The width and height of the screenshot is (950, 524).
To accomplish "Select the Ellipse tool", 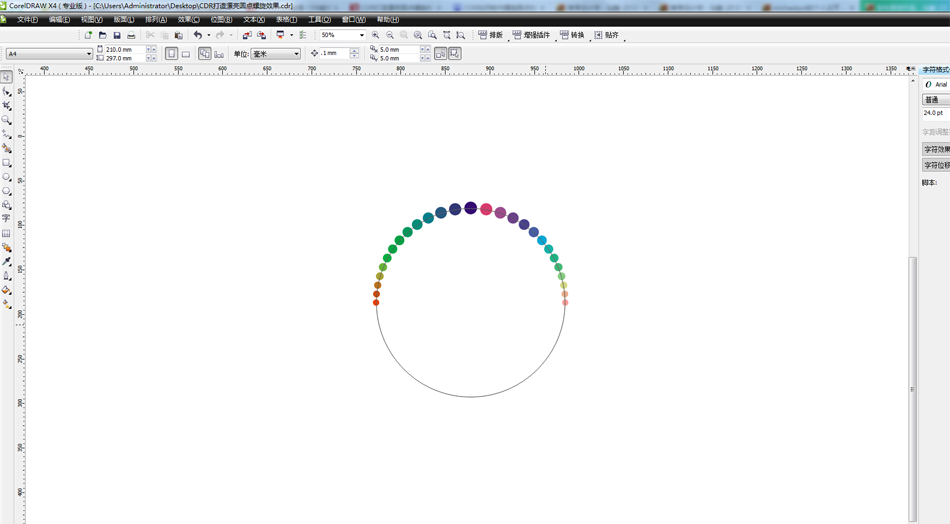I will [6, 177].
